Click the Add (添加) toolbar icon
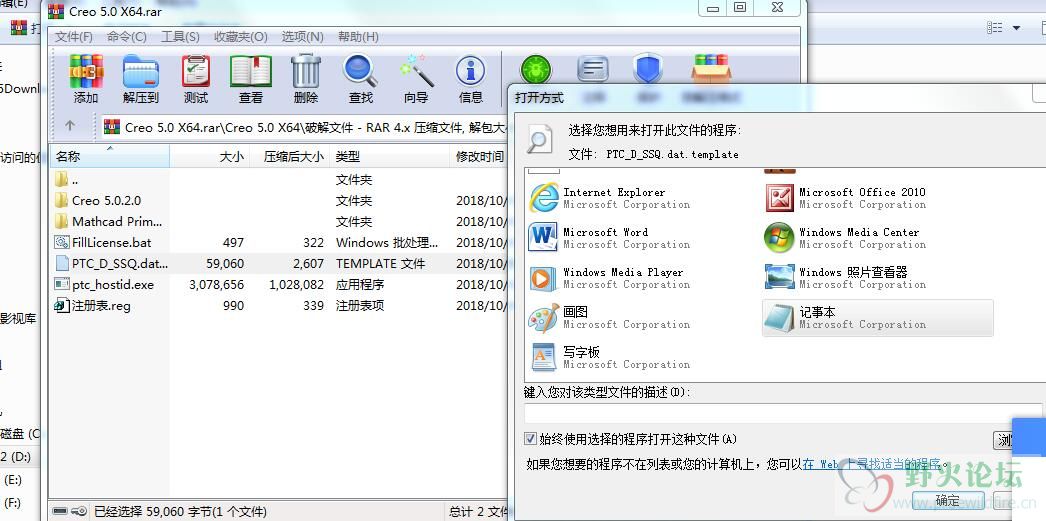This screenshot has width=1046, height=521. (x=86, y=79)
